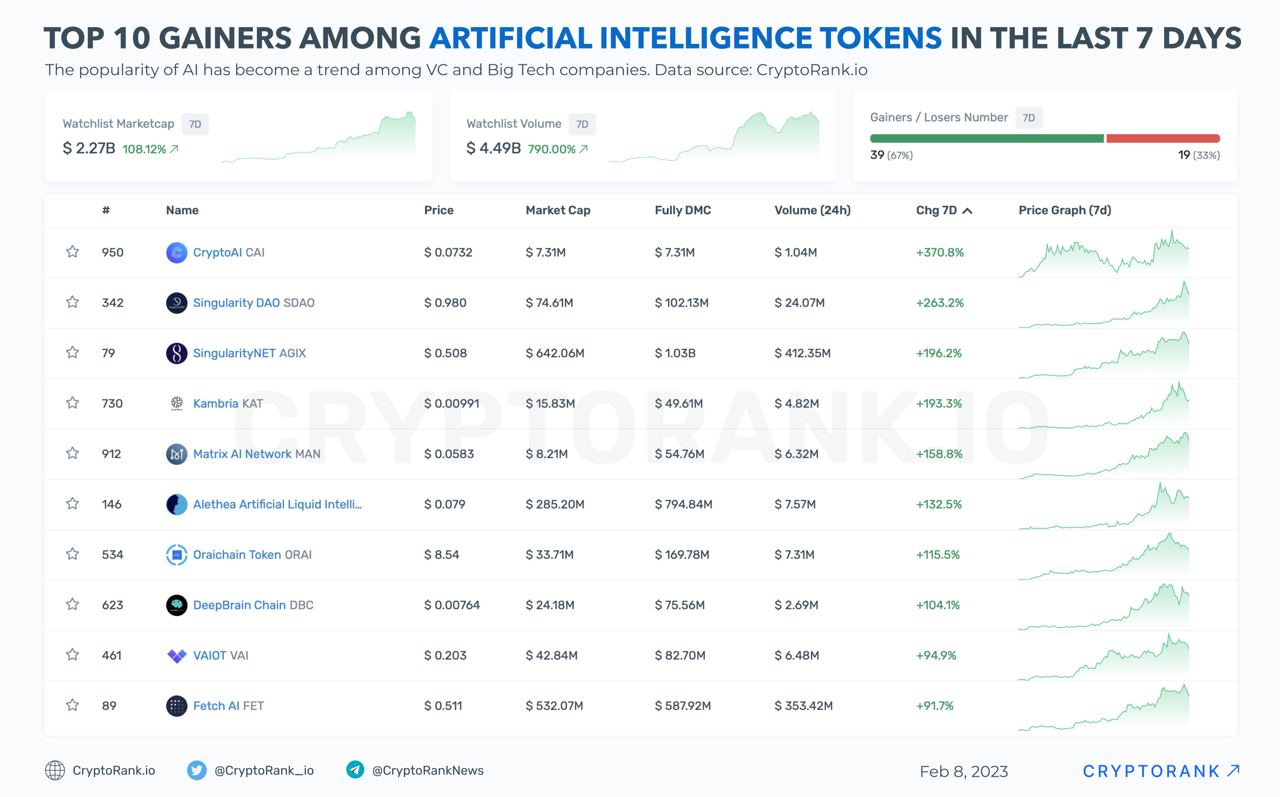Click the Oraichain Token logo icon

pyautogui.click(x=176, y=555)
